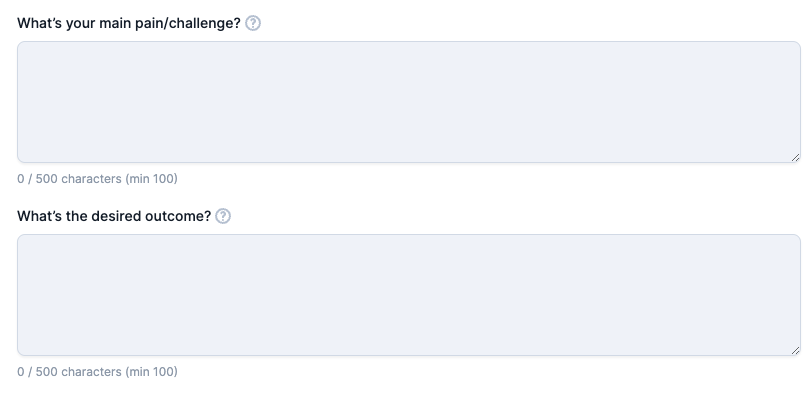Open the question-mark tooltip for main pain/challenge
This screenshot has height=399, width=812.
[253, 23]
